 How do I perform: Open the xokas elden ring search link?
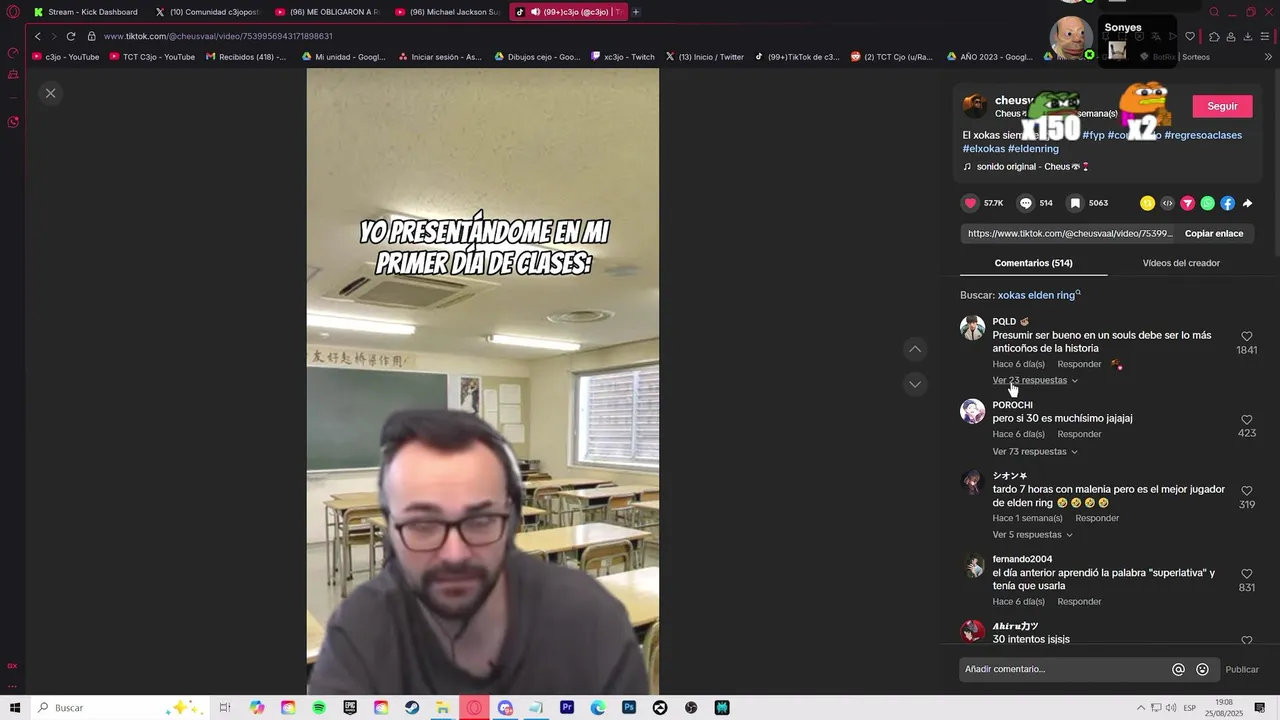1039,295
